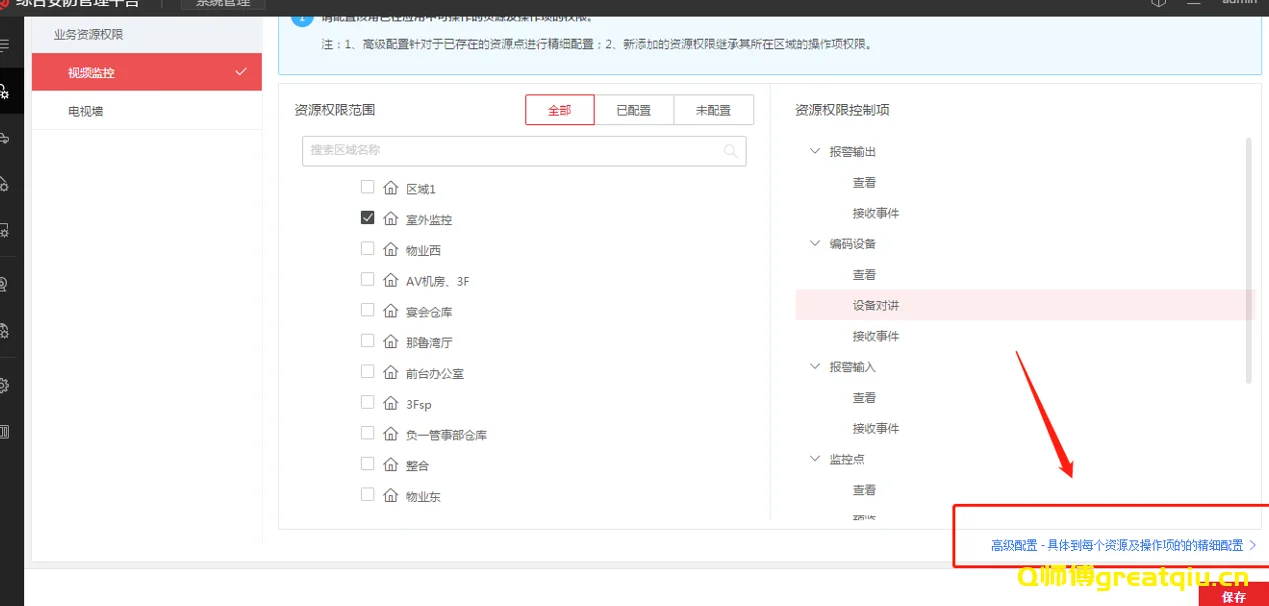Open the 系统管理 menu

[225, 4]
